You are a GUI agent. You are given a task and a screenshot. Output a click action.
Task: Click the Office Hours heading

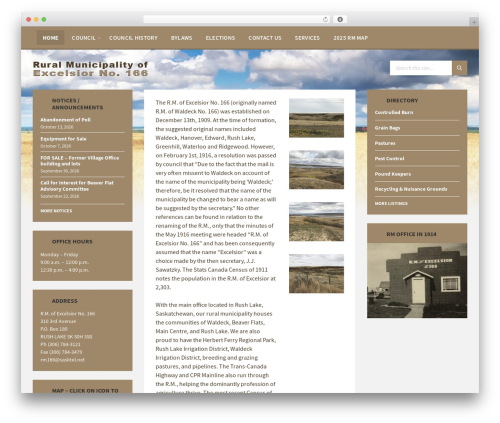pyautogui.click(x=72, y=242)
